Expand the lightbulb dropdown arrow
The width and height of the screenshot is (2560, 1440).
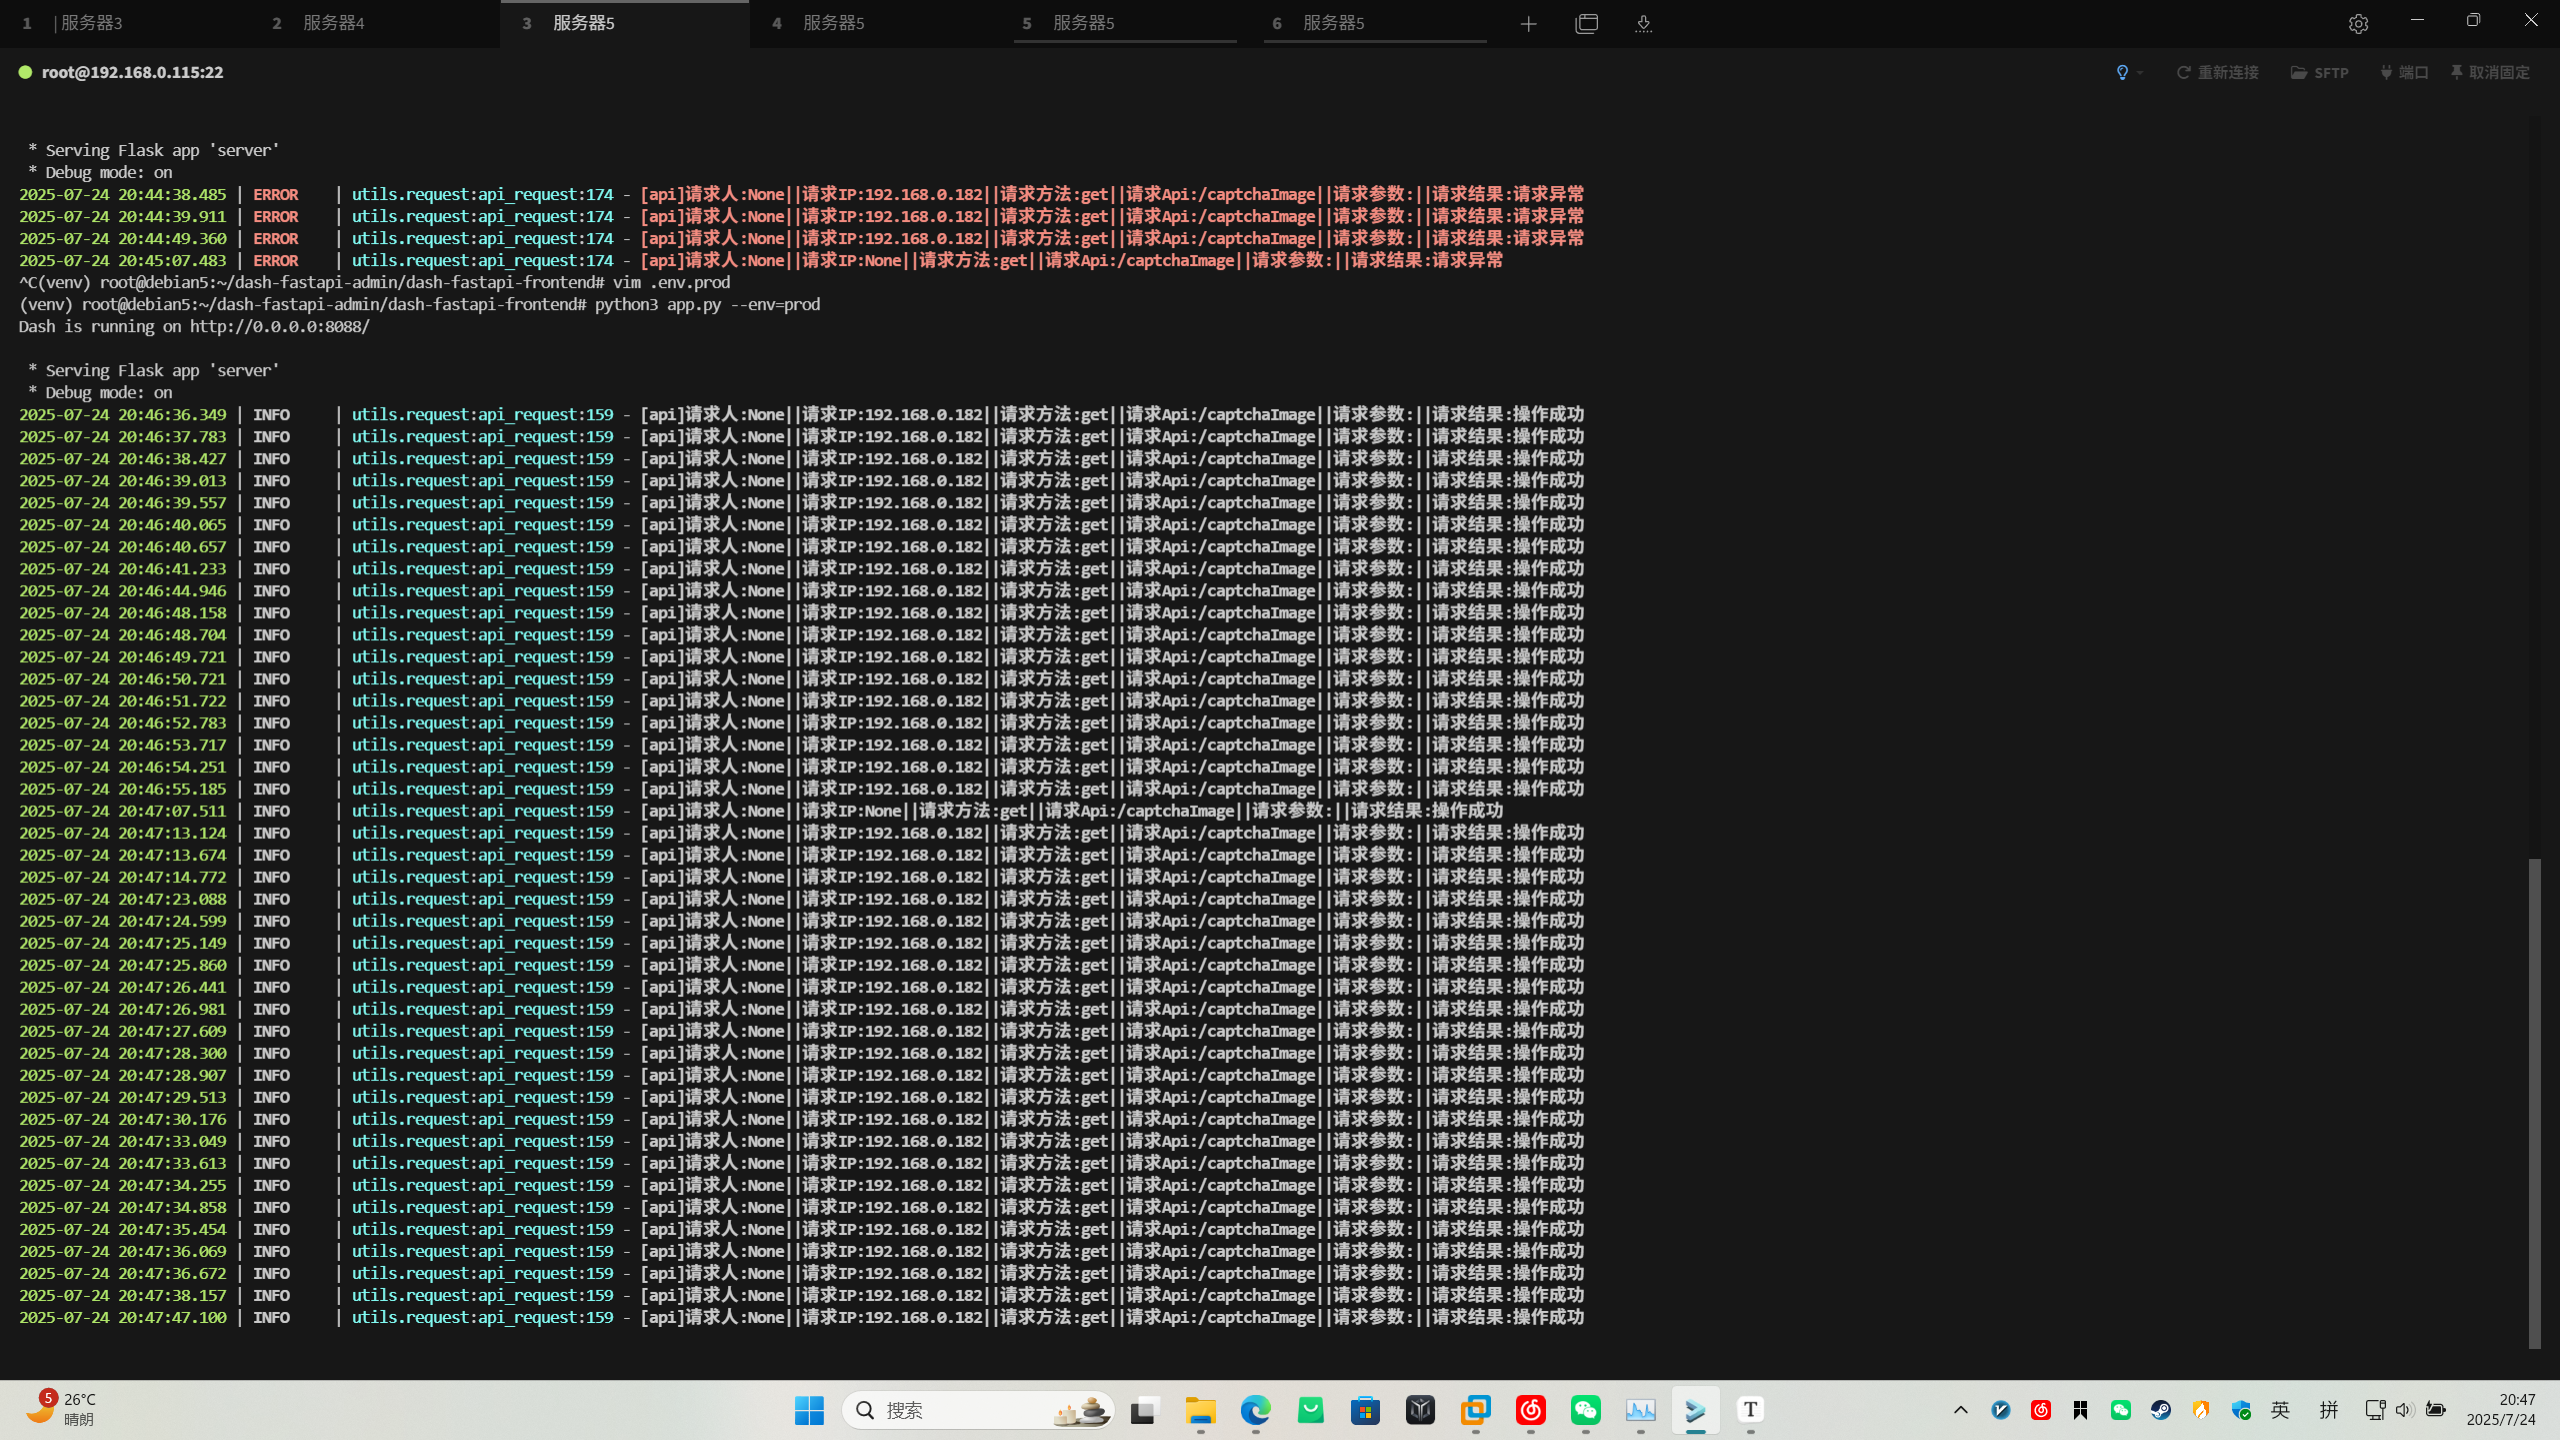tap(2140, 72)
